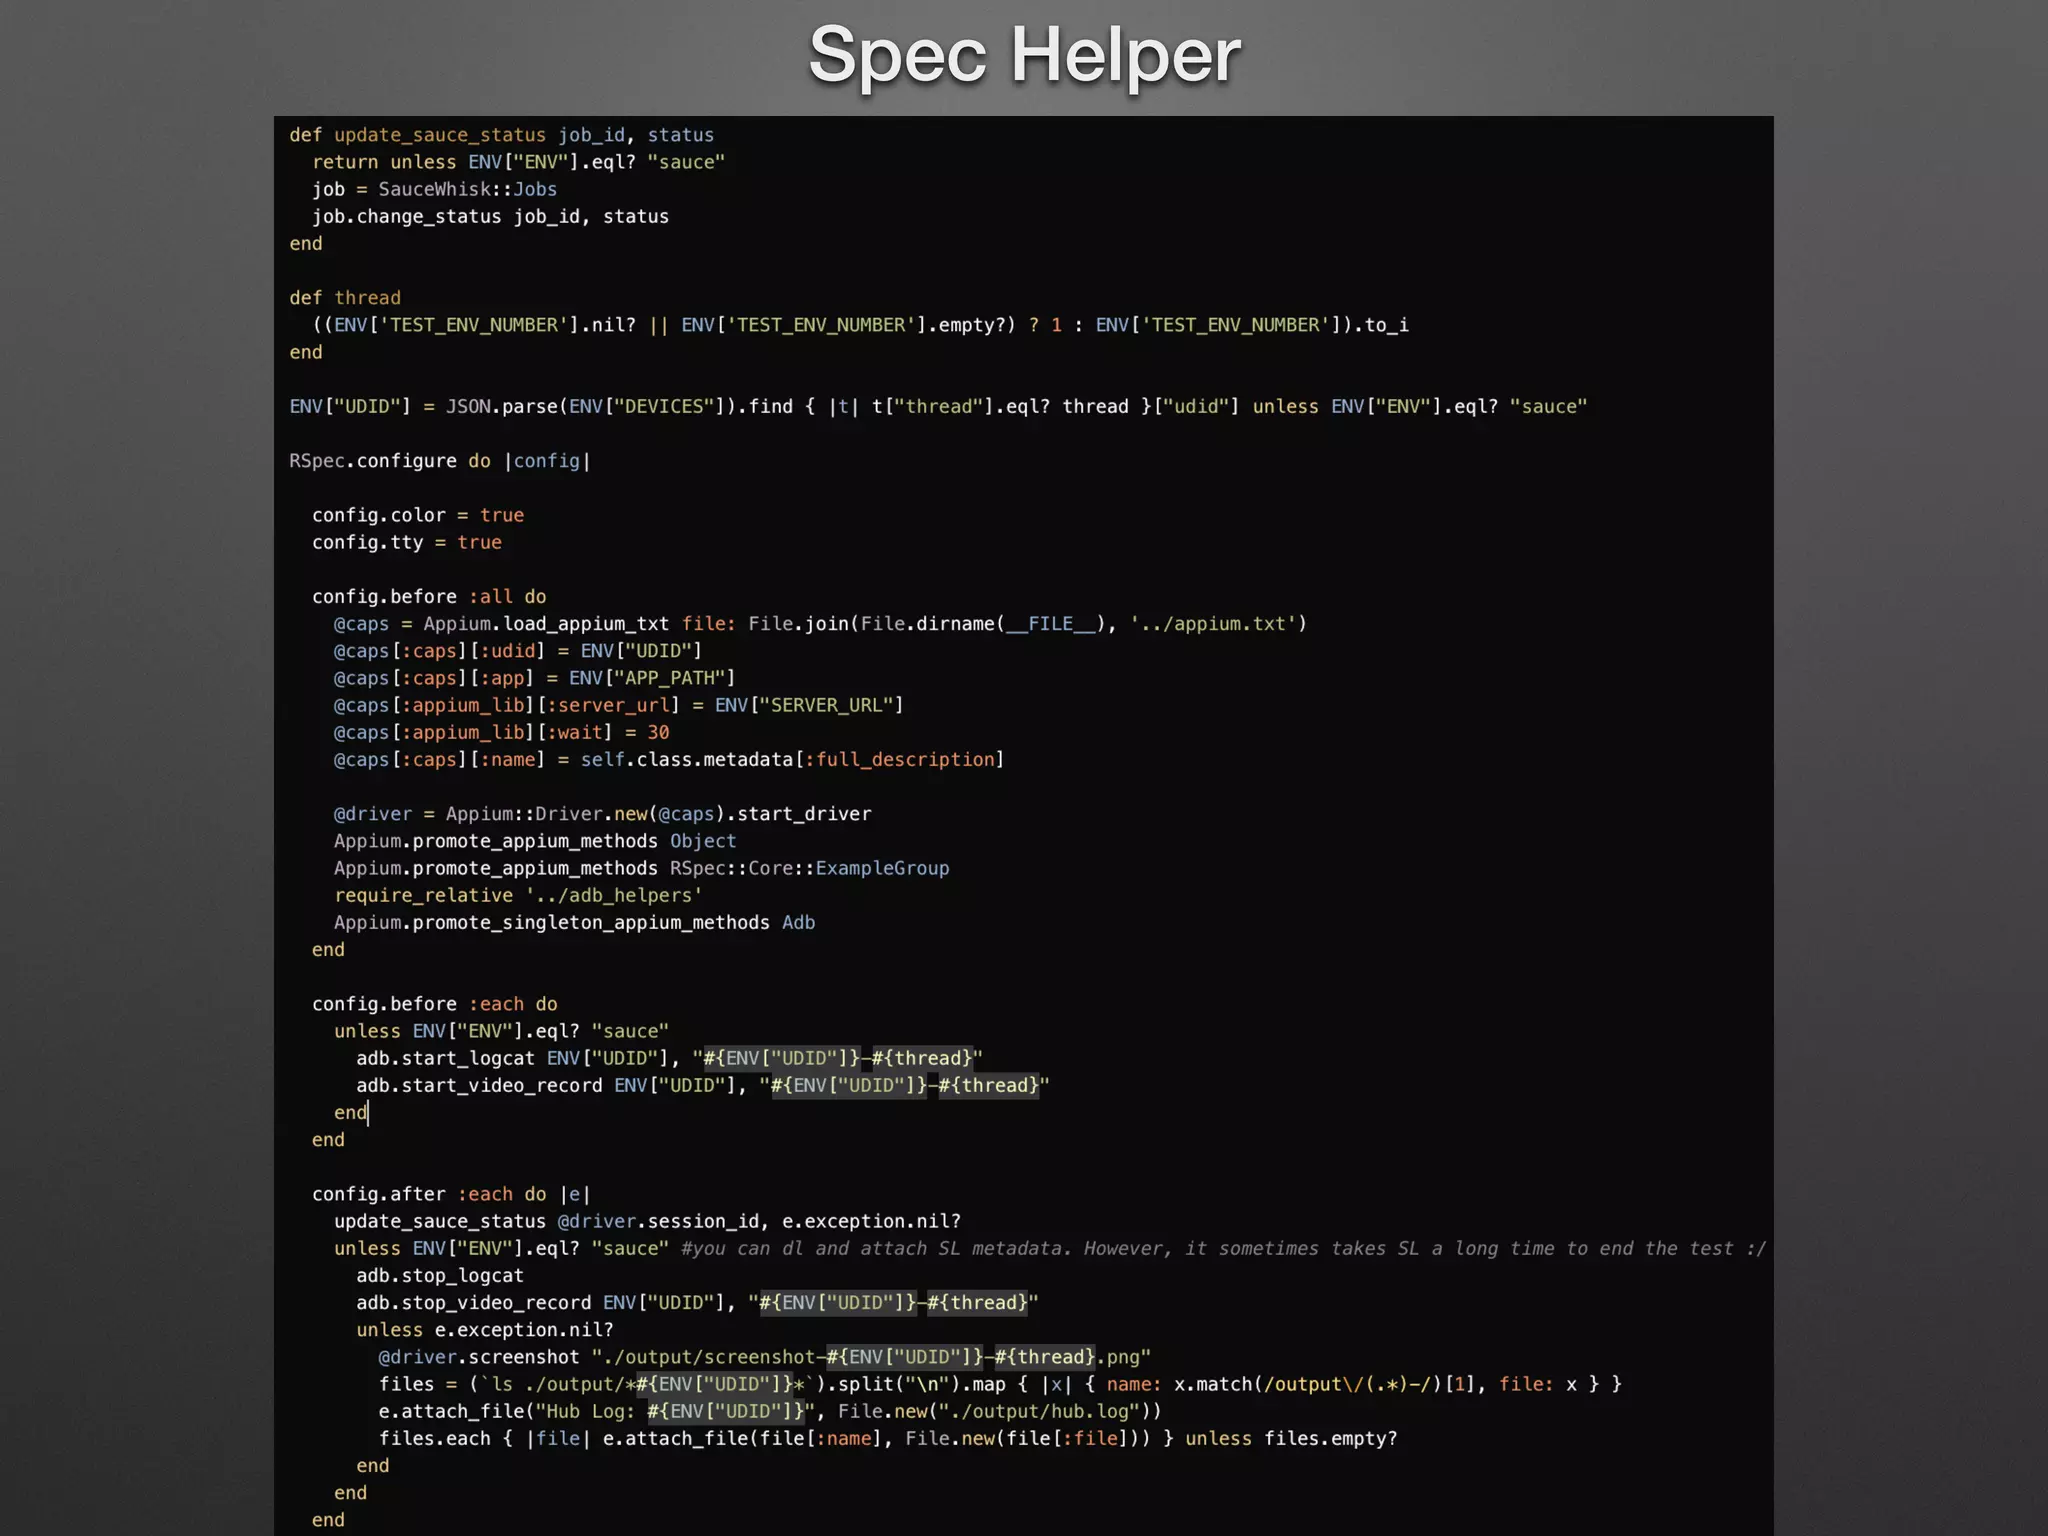Click the 'config.tty = true' line

tap(407, 542)
